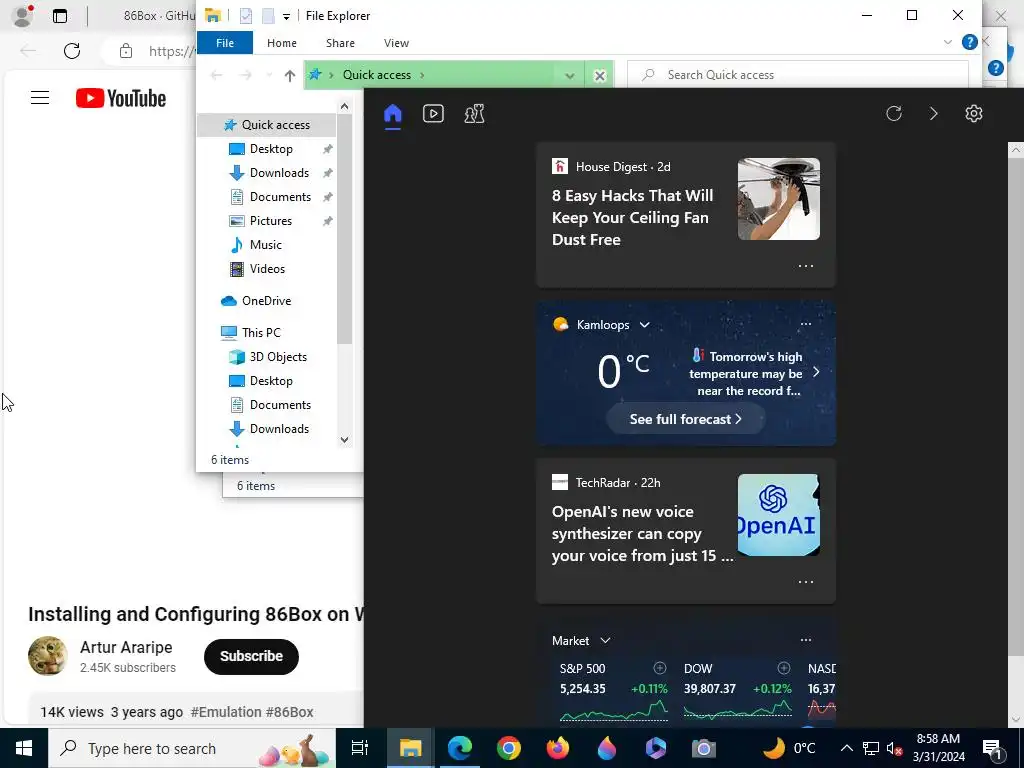This screenshot has height=768, width=1024.
Task: Open the Artur Araripe channel link
Action: (126, 647)
